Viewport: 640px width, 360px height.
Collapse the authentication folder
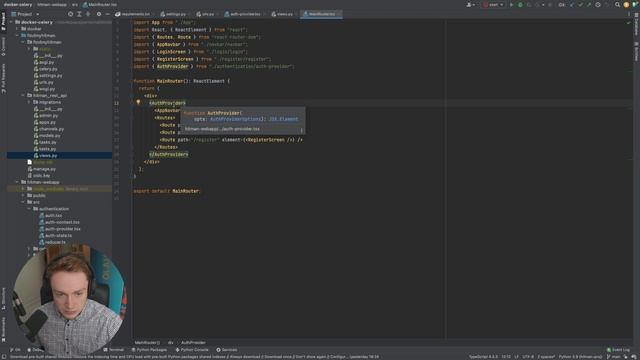pyautogui.click(x=29, y=209)
